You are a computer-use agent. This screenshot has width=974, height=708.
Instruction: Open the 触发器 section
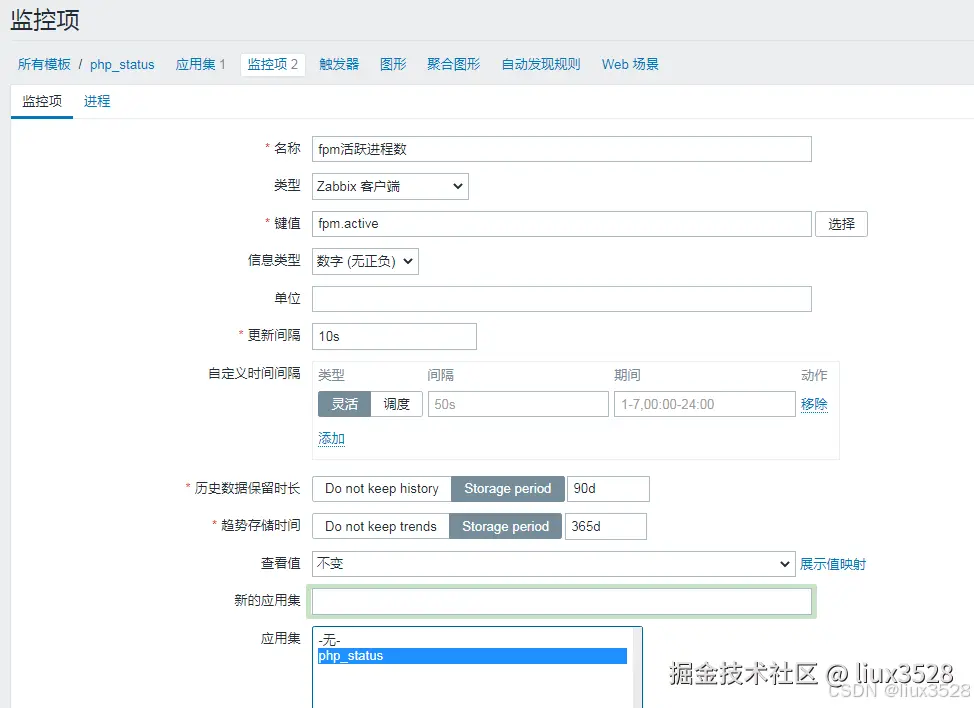(339, 65)
